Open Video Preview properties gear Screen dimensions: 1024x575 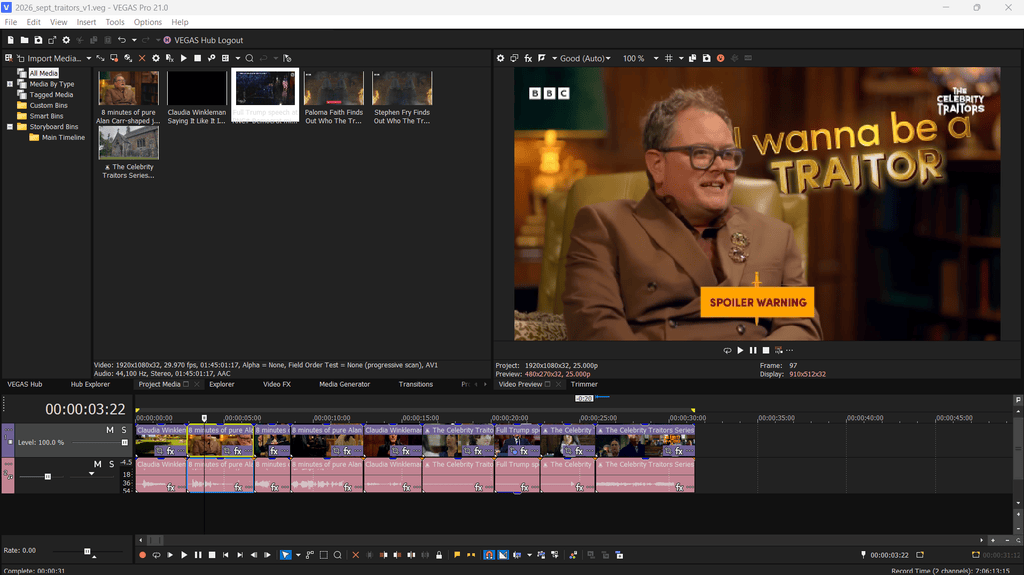tap(500, 58)
